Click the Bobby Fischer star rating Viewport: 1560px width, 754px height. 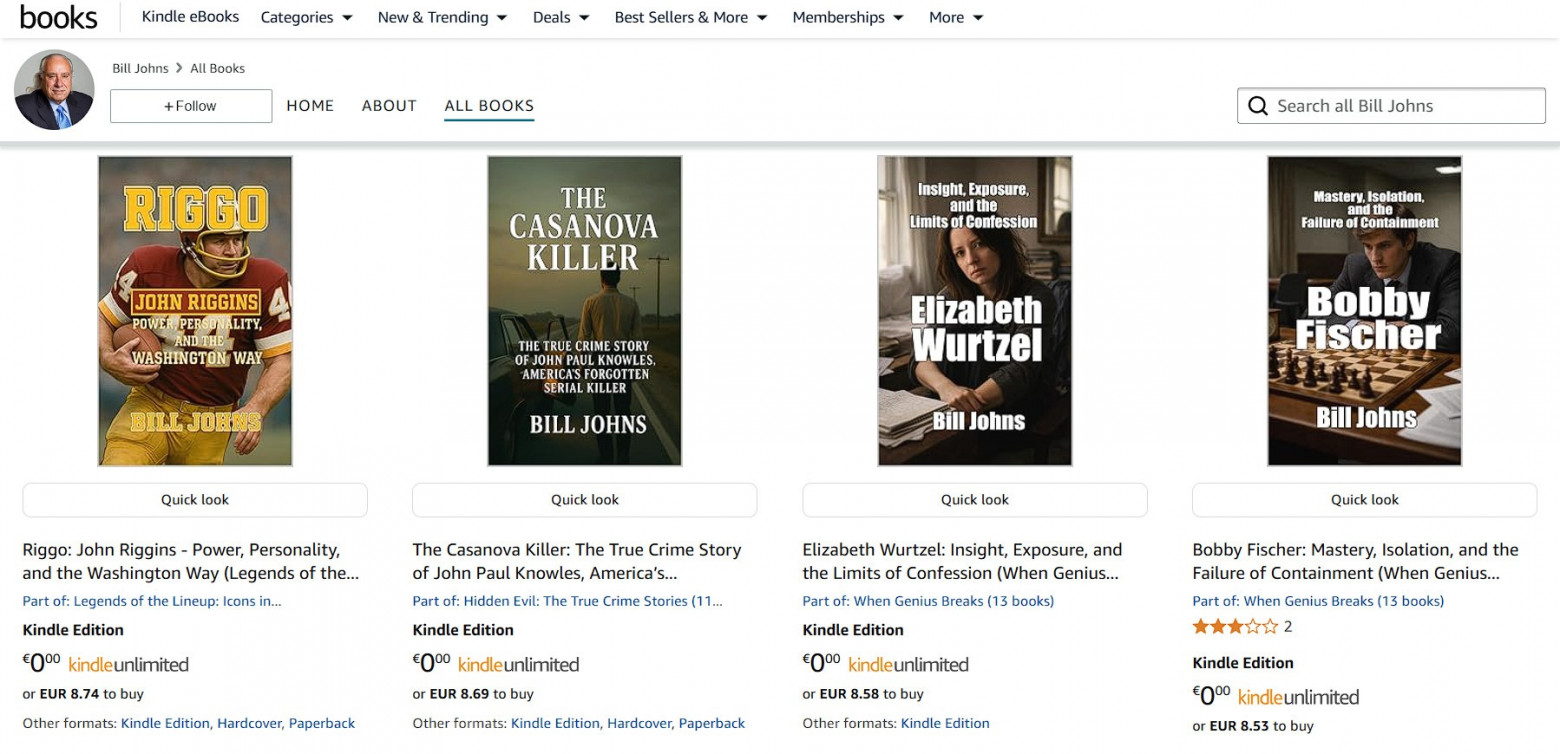coord(1235,627)
